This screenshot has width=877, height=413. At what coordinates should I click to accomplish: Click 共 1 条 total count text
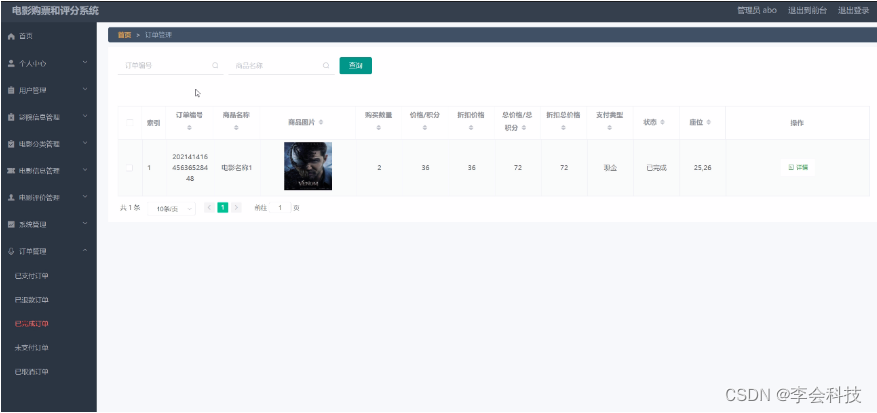[130, 208]
